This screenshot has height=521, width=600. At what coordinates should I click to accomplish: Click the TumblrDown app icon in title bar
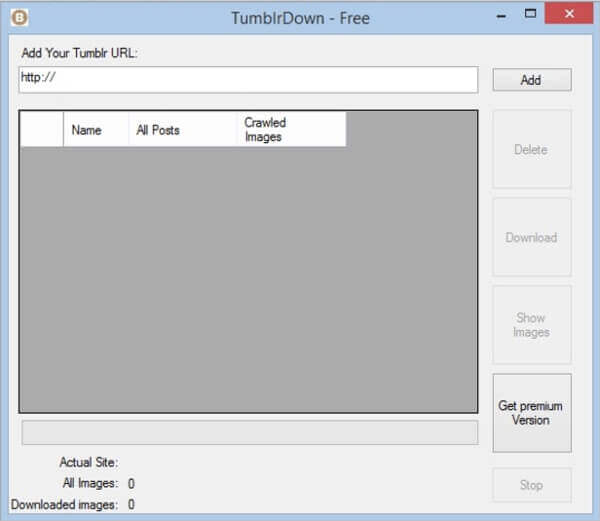[x=20, y=18]
